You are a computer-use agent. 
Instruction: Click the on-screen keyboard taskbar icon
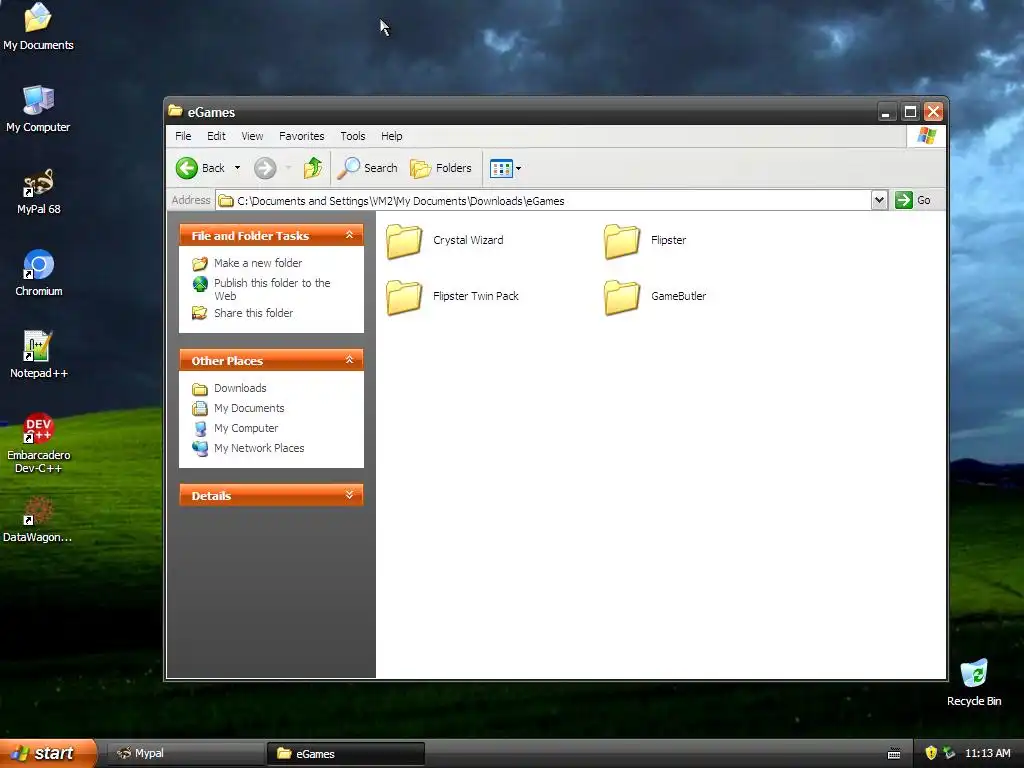pos(894,754)
